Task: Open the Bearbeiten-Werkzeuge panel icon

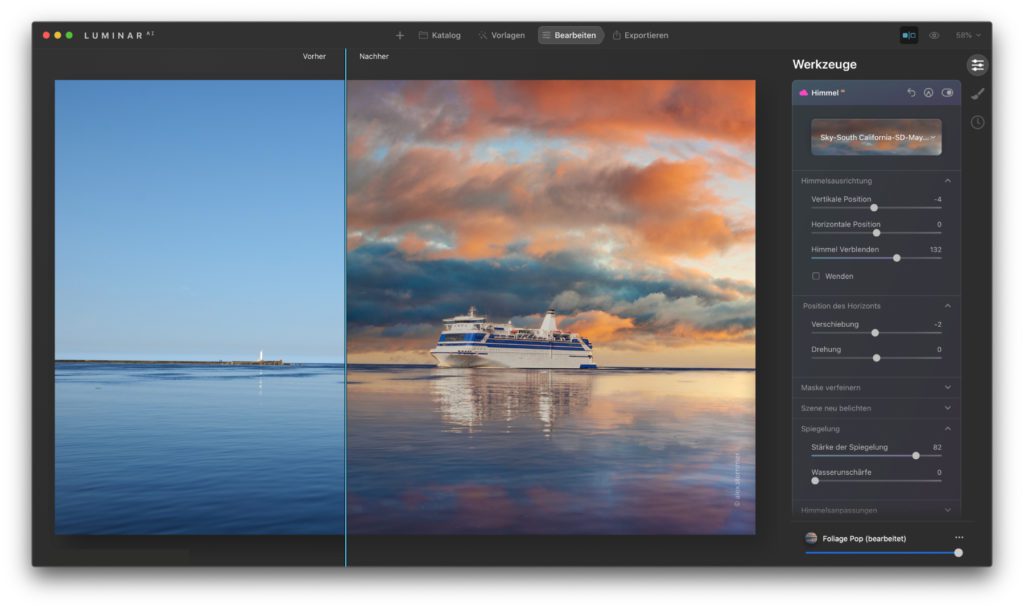Action: [x=977, y=64]
